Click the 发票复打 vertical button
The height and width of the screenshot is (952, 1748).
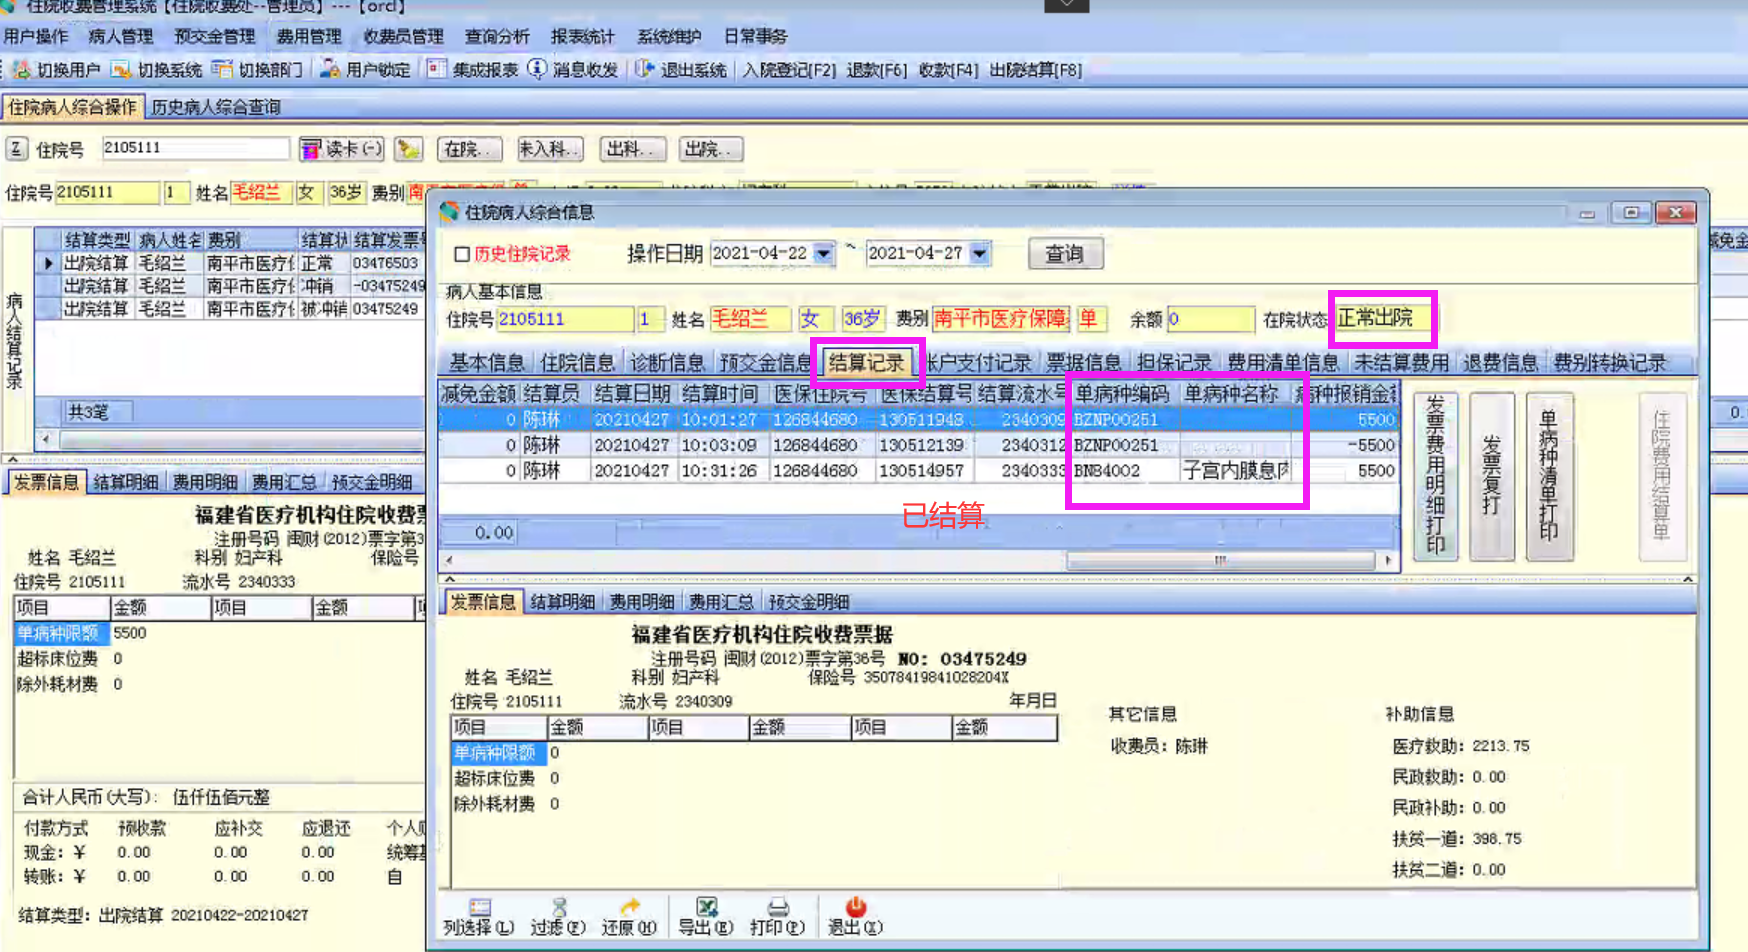pyautogui.click(x=1492, y=476)
